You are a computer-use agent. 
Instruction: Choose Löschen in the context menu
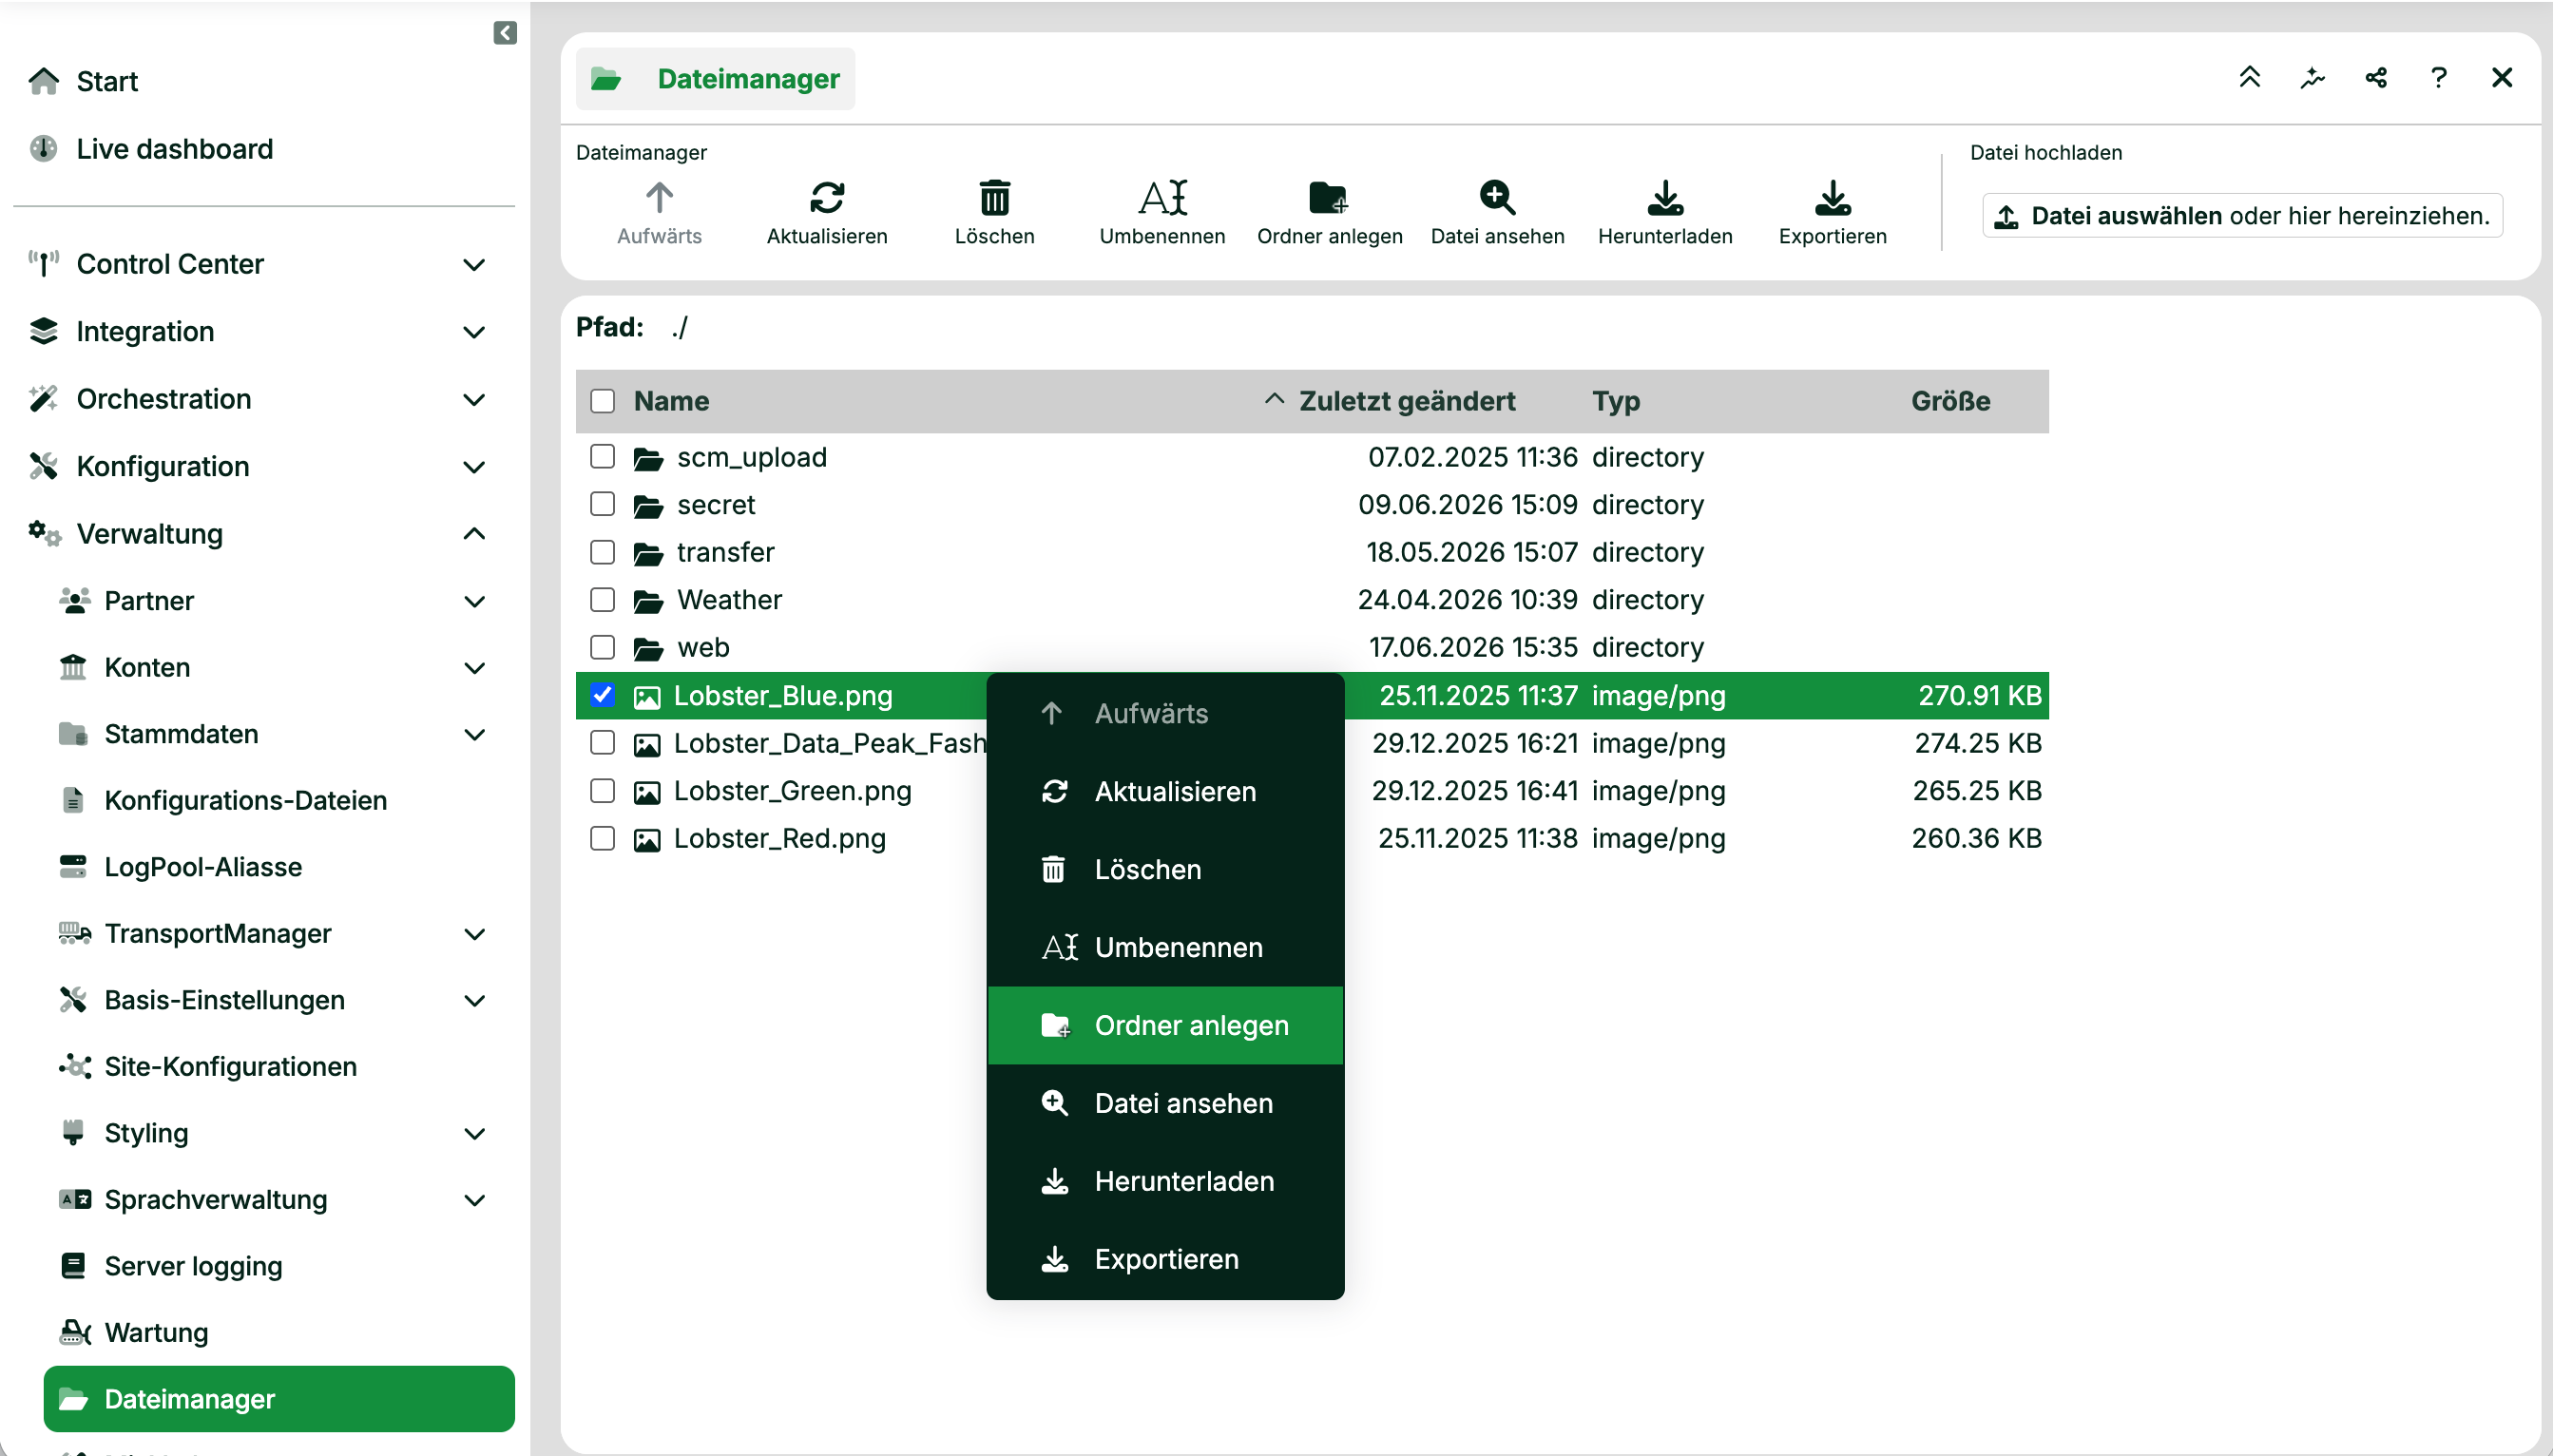[1165, 869]
